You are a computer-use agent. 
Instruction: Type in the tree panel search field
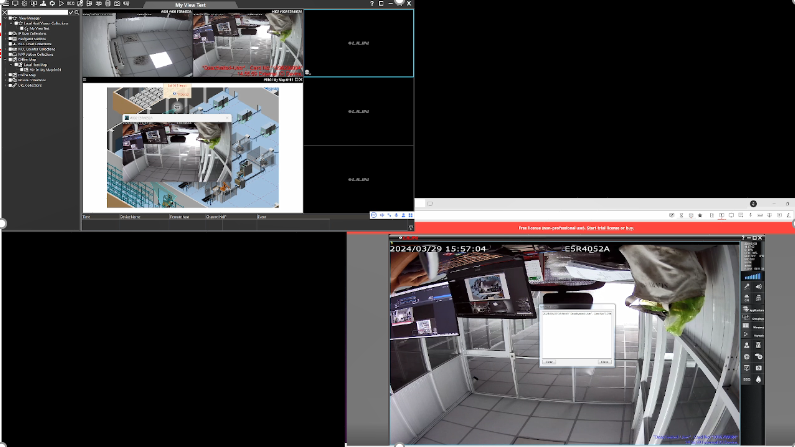click(x=38, y=12)
